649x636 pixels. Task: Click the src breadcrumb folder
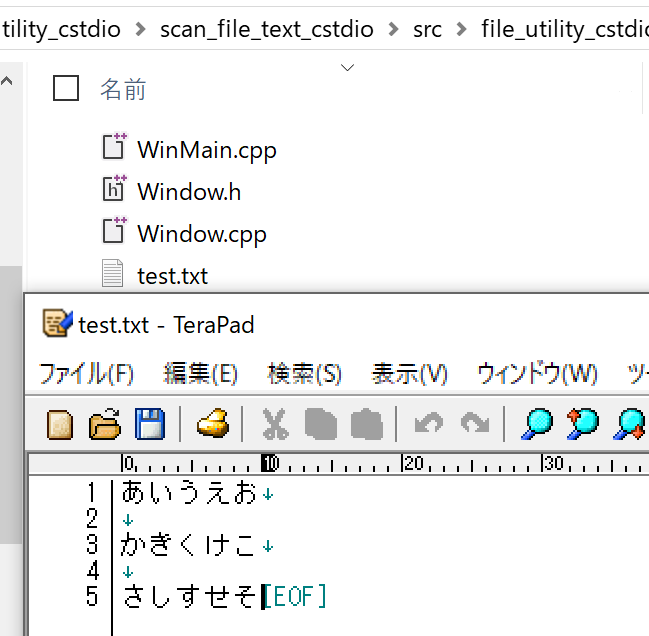427,30
